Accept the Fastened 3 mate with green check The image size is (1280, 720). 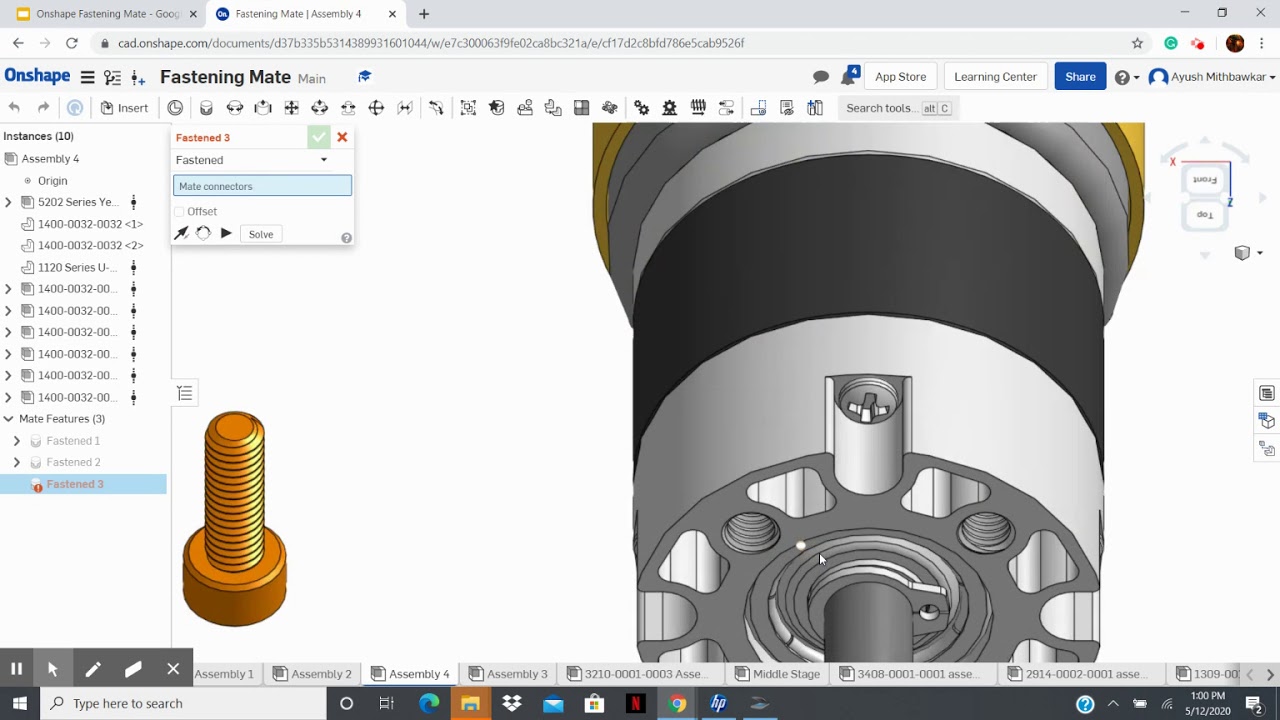point(319,137)
